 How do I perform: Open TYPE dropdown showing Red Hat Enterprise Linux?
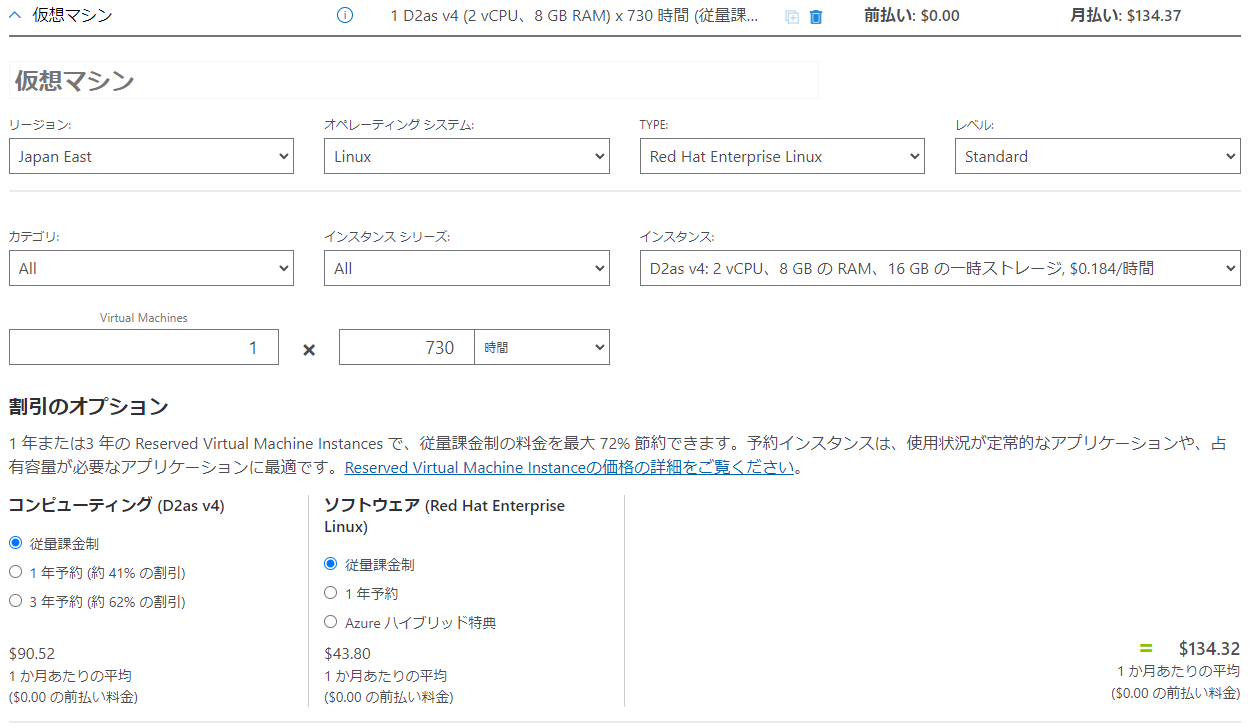tap(782, 156)
